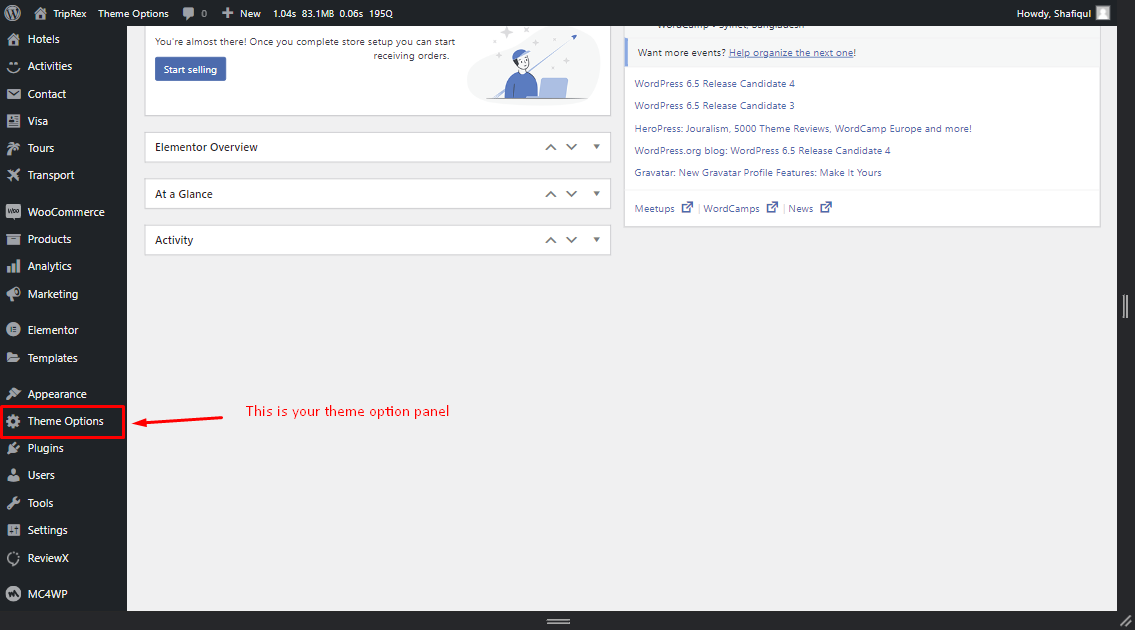Screen dimensions: 1135x630
Task: Click the Settings sliders icon
Action: tap(13, 530)
